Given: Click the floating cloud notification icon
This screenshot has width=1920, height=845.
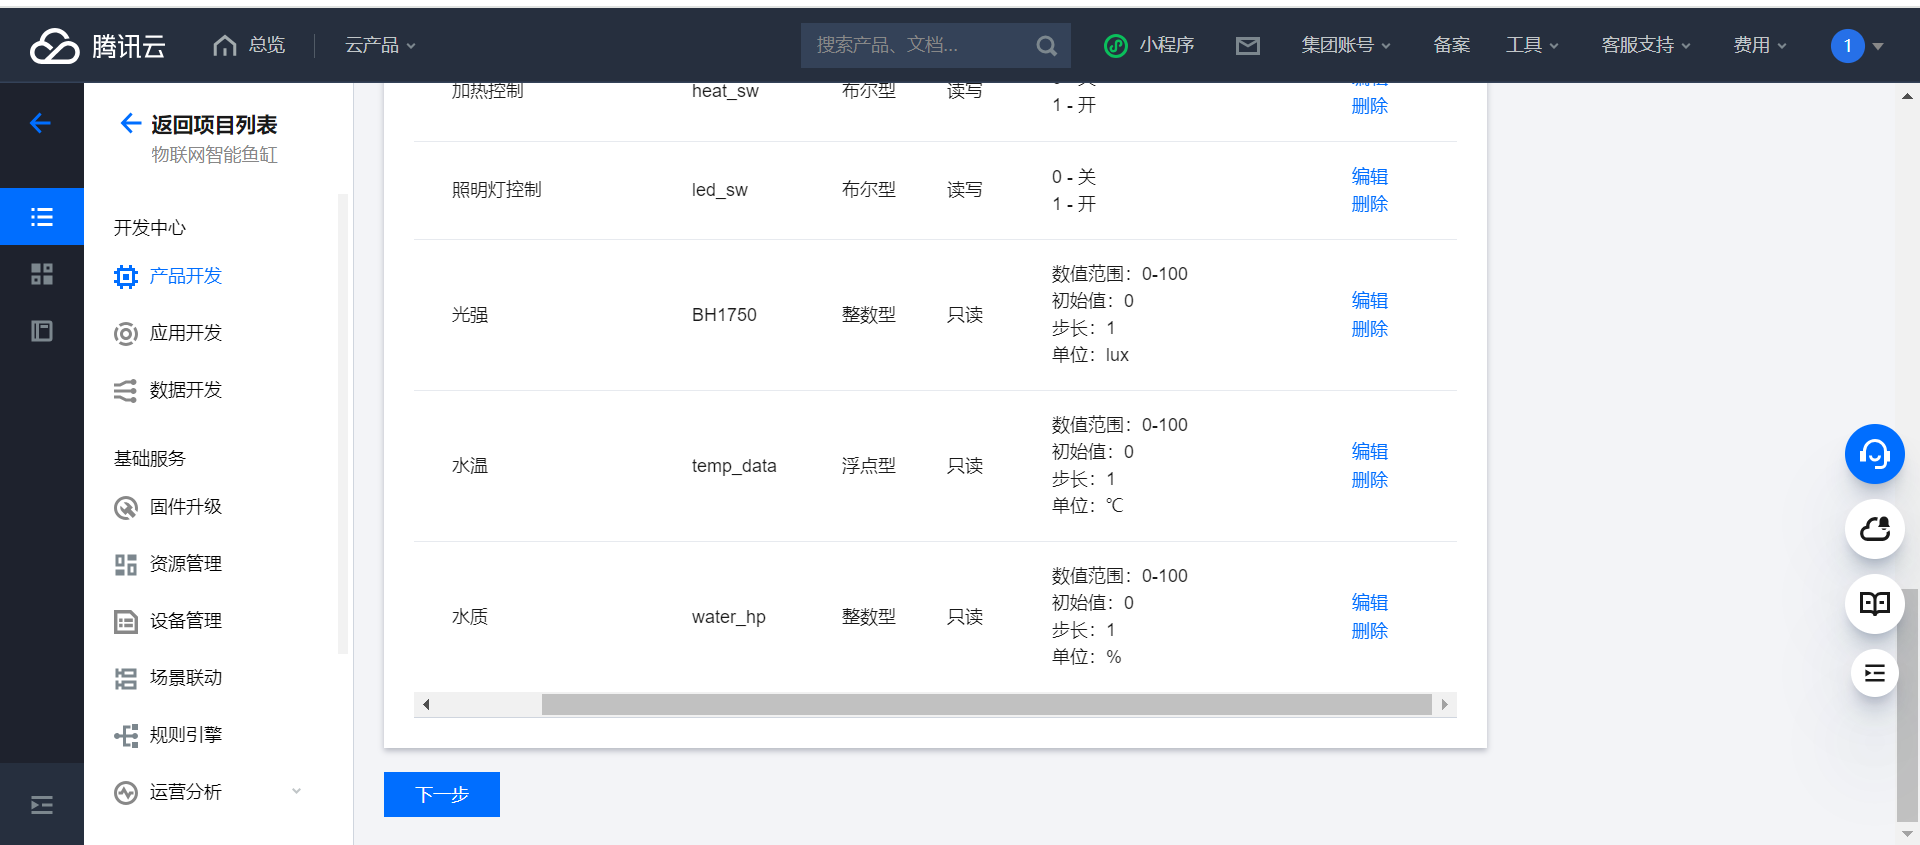Looking at the screenshot, I should pyautogui.click(x=1874, y=529).
